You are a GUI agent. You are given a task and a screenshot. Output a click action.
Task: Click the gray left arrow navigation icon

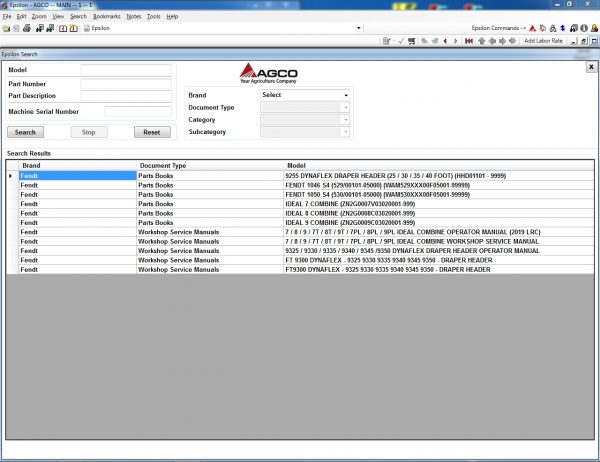pos(492,41)
